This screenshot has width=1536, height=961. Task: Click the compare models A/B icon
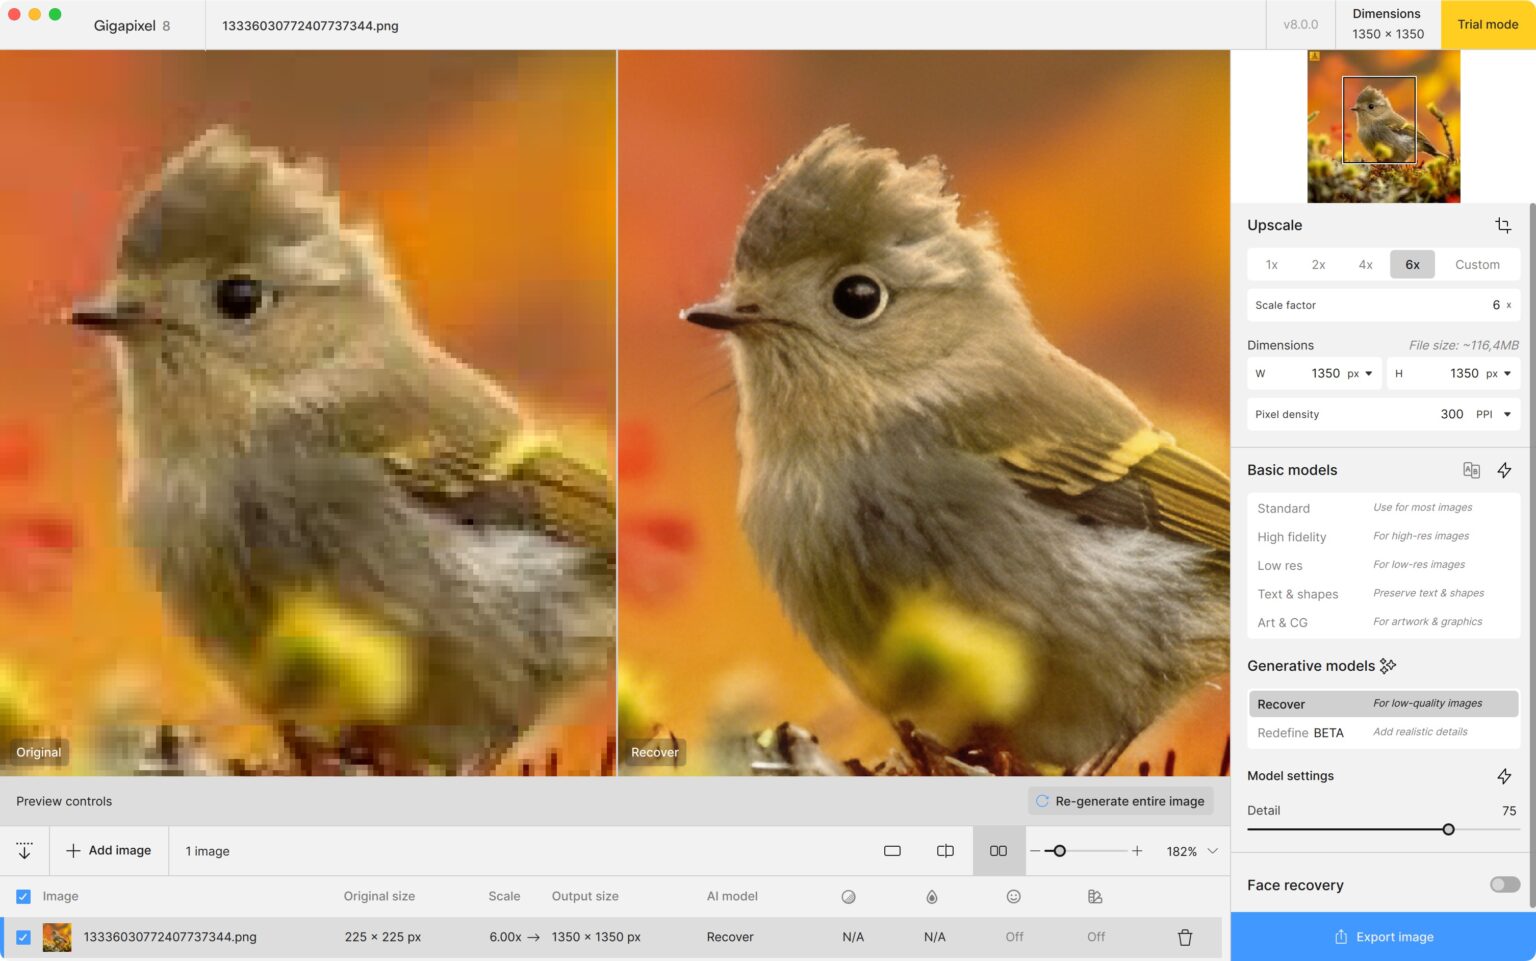[1471, 470]
